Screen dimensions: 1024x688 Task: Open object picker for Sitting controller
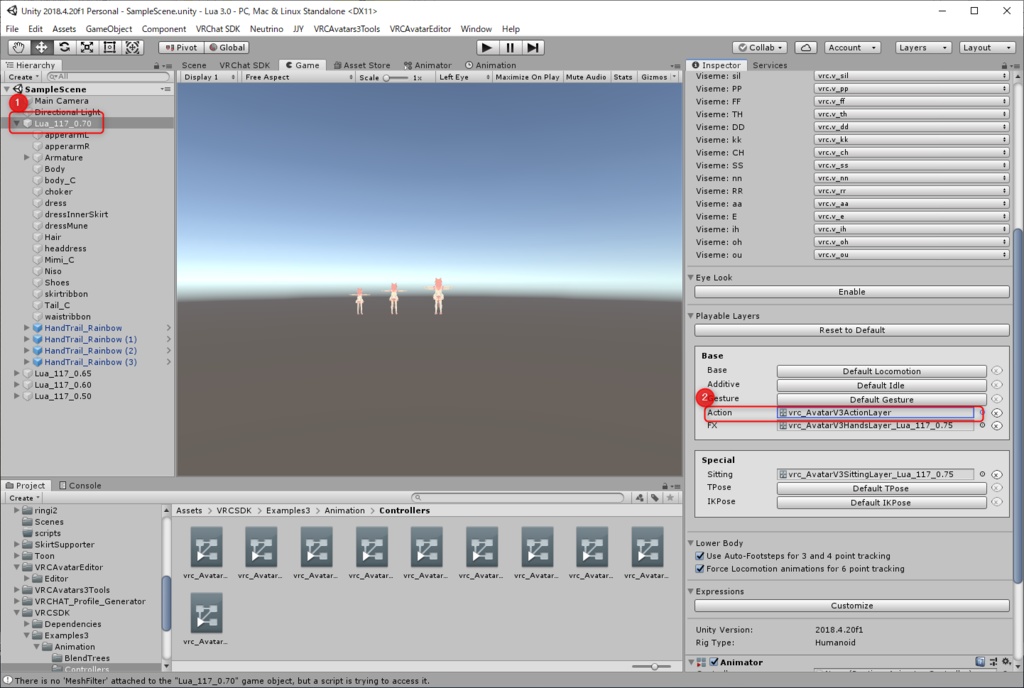tap(982, 475)
